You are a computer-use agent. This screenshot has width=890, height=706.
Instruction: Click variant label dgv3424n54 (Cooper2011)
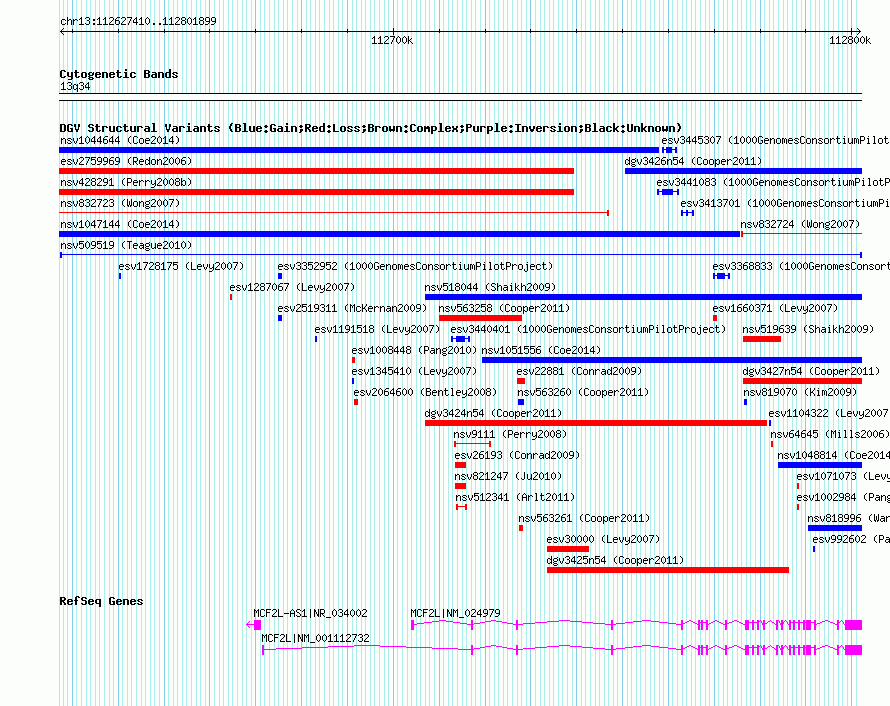493,413
